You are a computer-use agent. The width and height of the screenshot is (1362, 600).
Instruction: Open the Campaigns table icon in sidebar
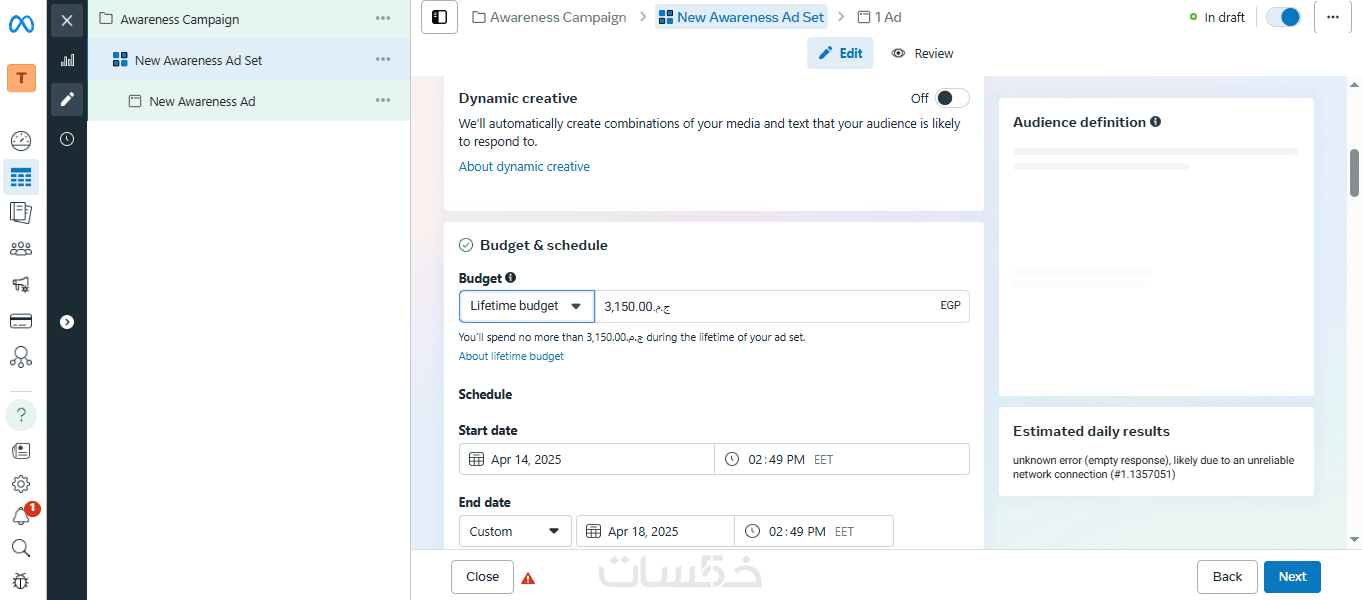(x=21, y=178)
